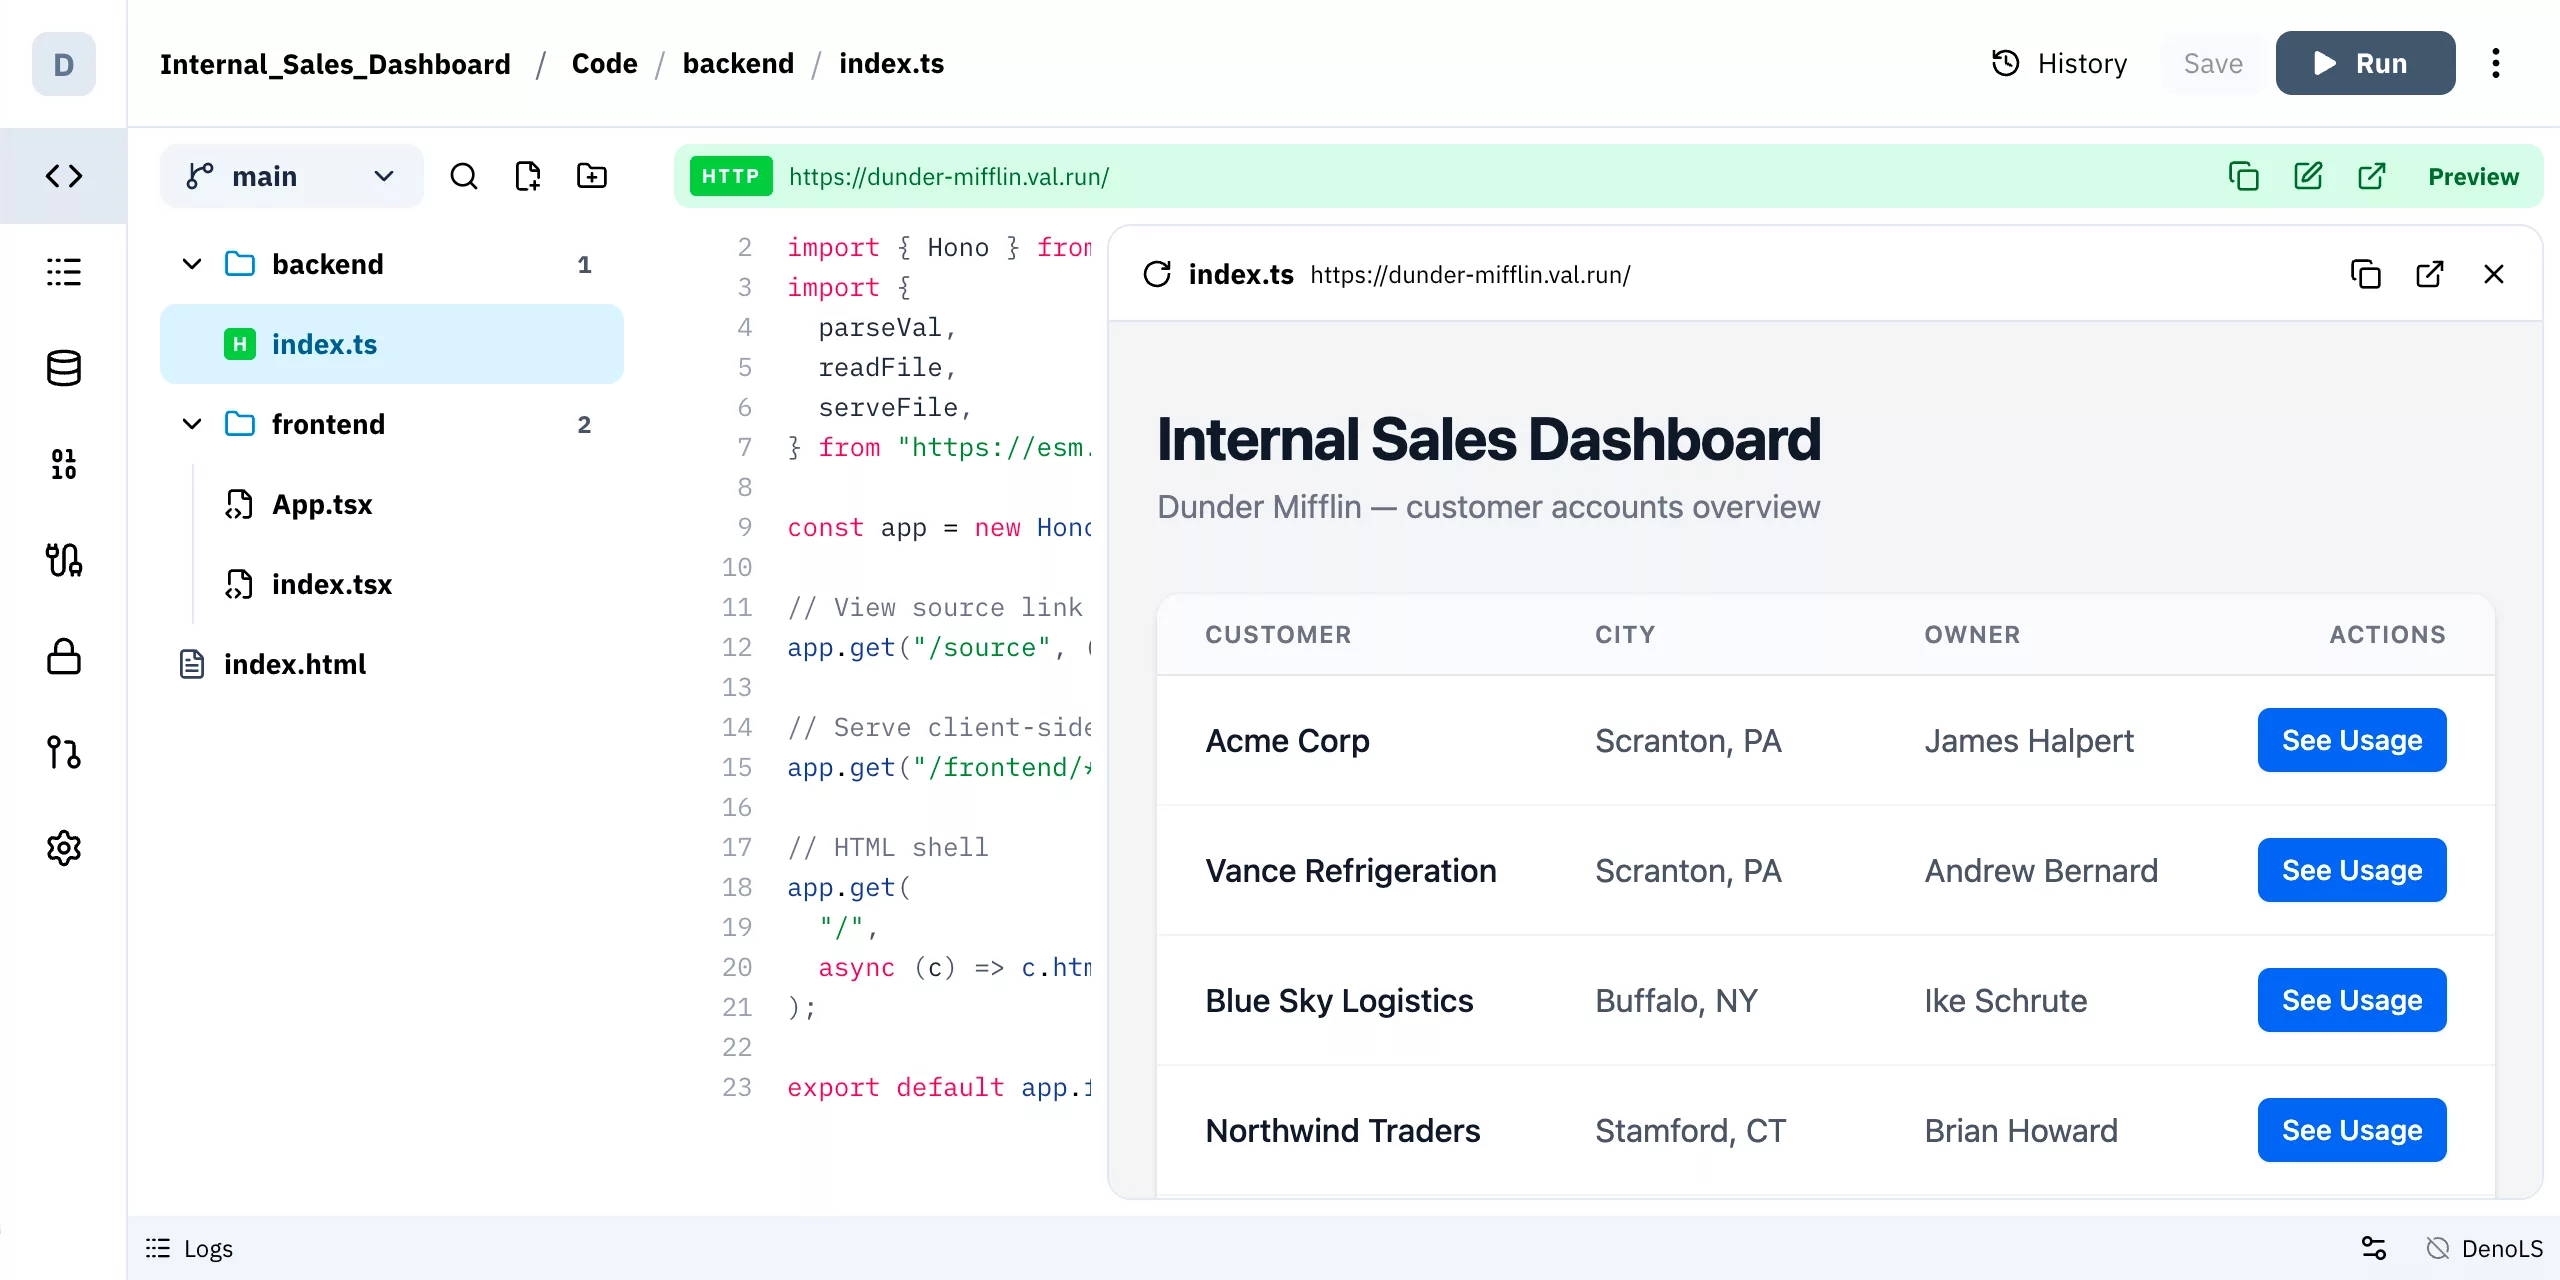The width and height of the screenshot is (2560, 1280).
Task: Click the Internal Sales Dashboard heading
Action: (1489, 438)
